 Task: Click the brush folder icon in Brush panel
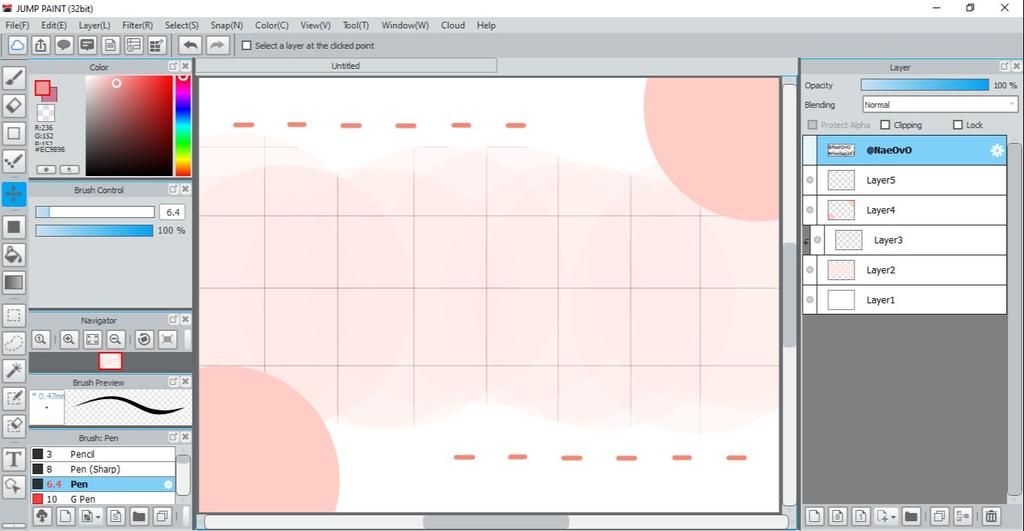(x=138, y=516)
